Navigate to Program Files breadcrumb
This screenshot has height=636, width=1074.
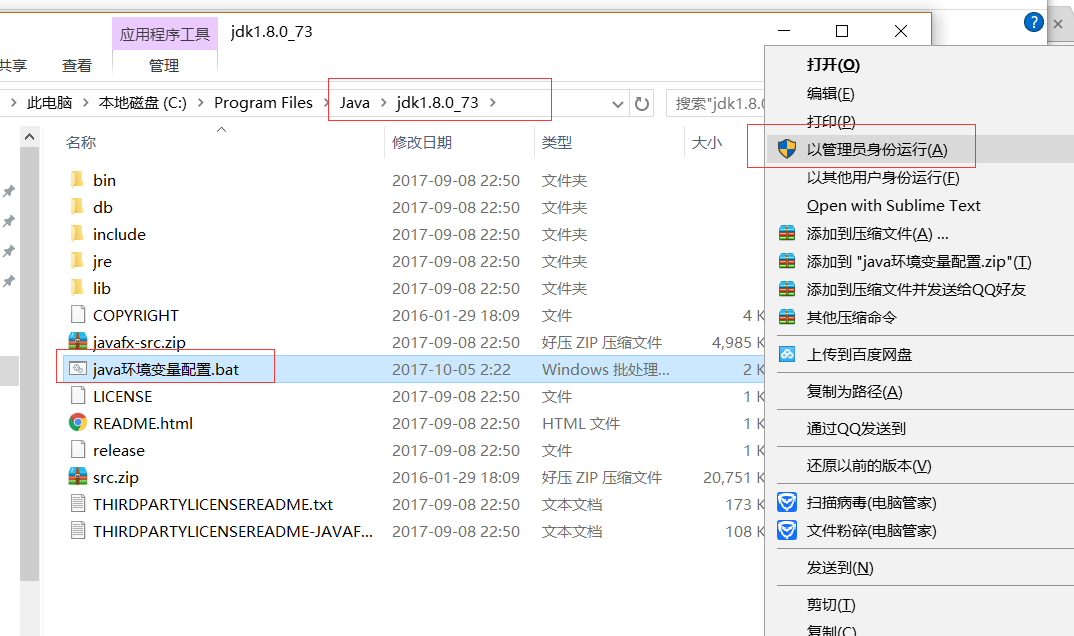pyautogui.click(x=263, y=103)
